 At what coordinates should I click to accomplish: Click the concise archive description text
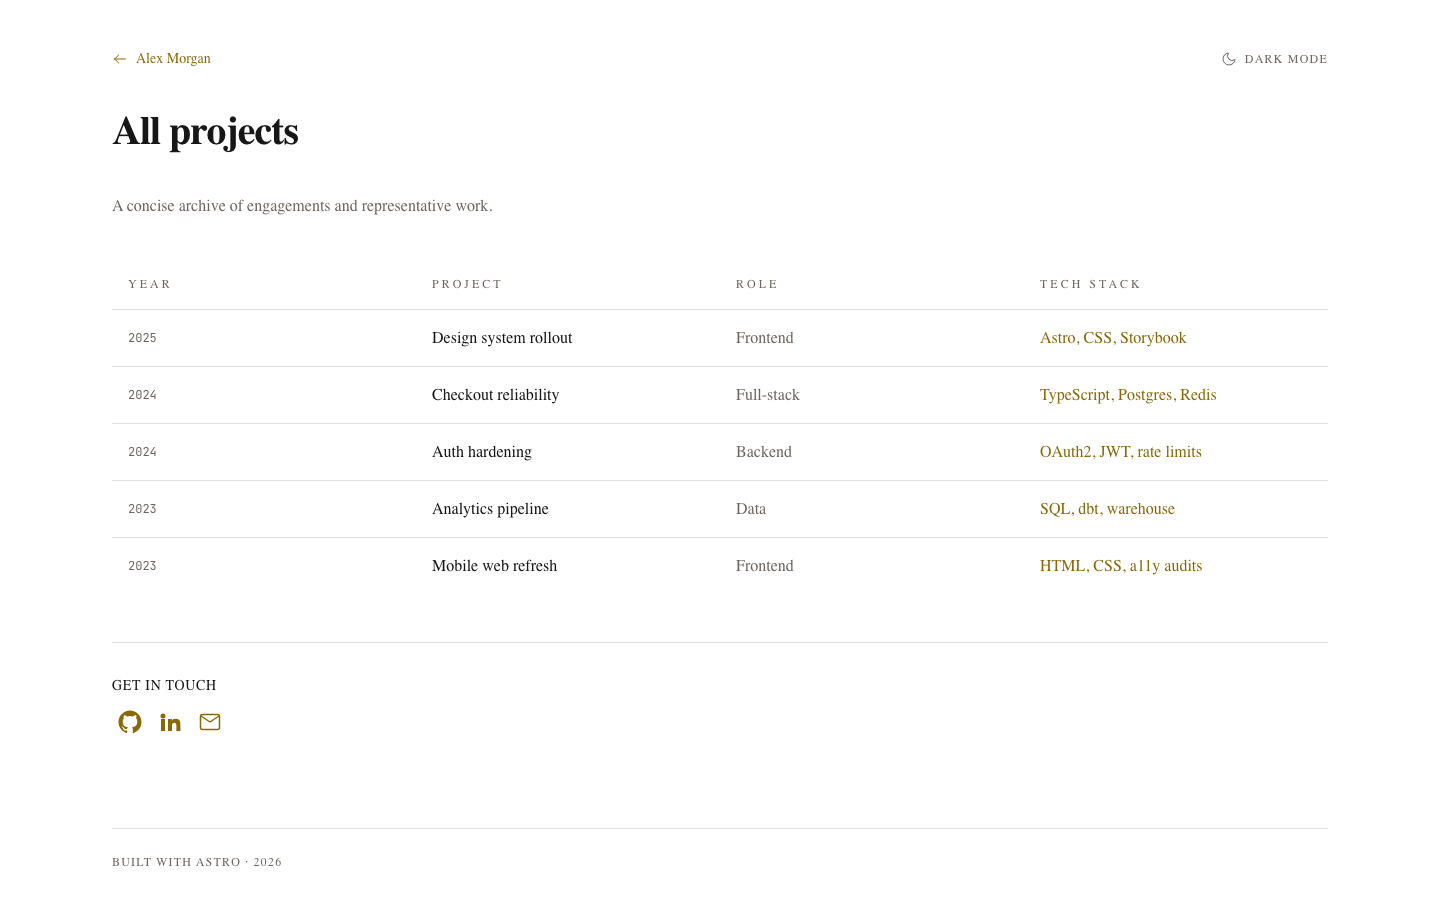tap(302, 206)
